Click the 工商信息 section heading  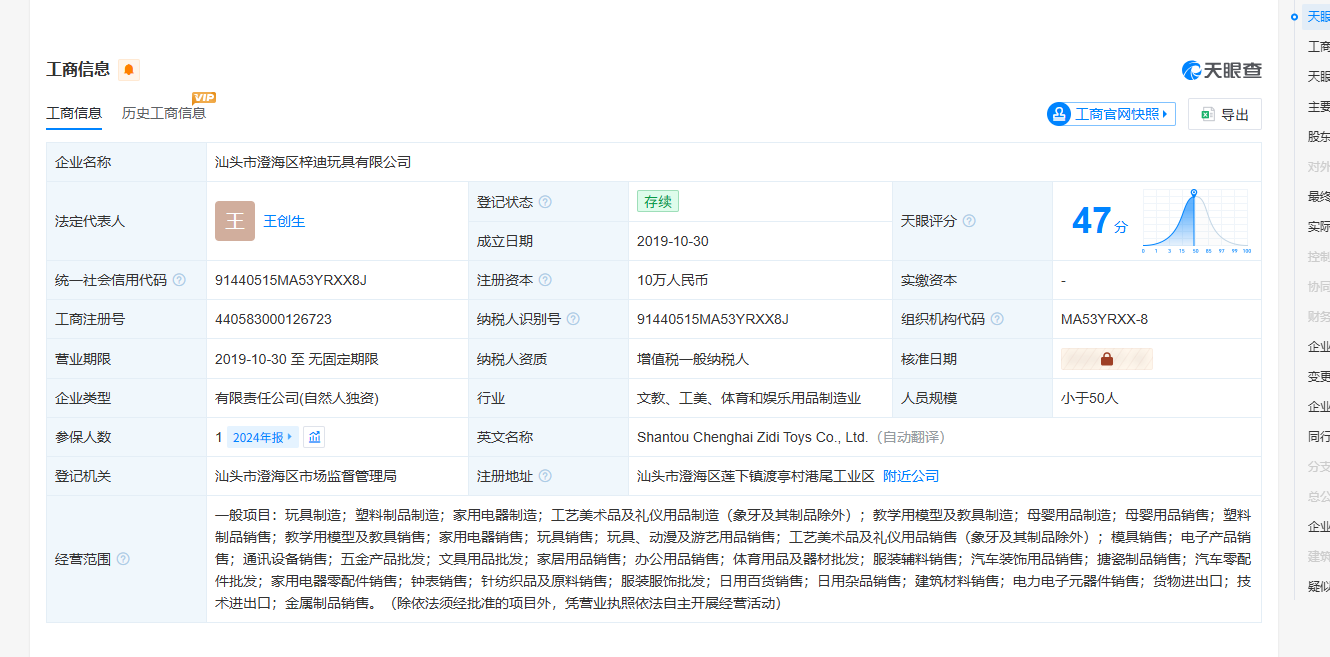tap(78, 69)
